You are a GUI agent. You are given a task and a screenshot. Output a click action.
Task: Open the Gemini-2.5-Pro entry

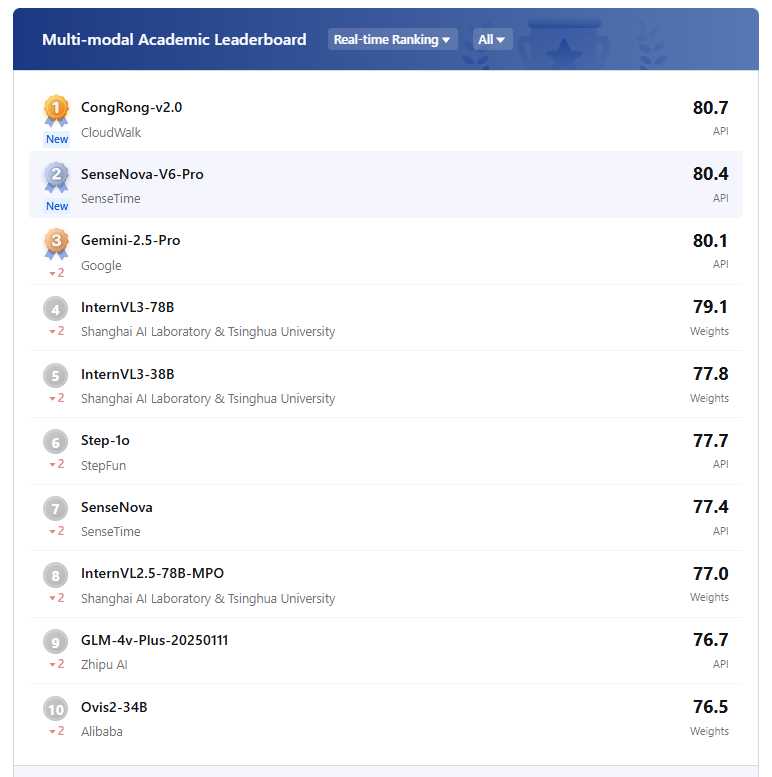point(130,240)
